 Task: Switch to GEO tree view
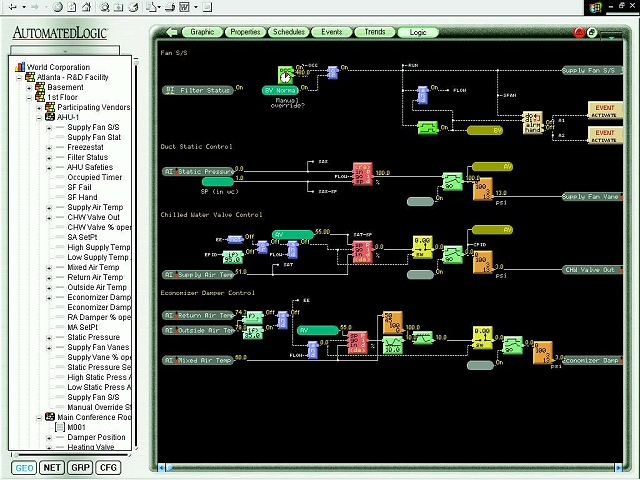[x=23, y=467]
